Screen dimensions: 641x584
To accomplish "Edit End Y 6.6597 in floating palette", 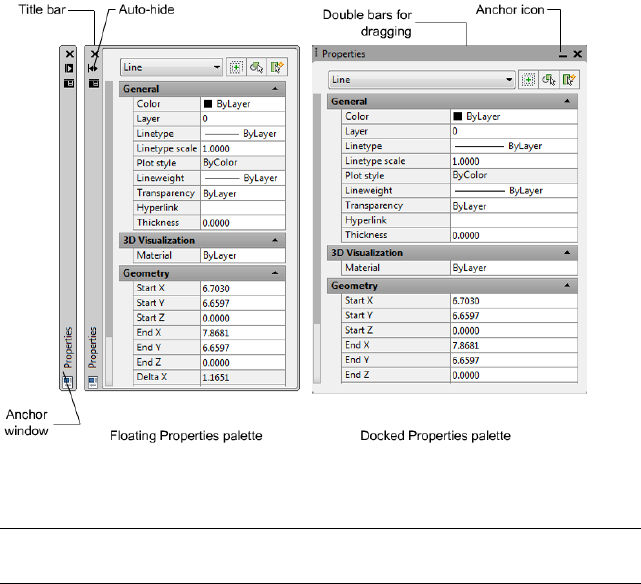I will 243,347.
